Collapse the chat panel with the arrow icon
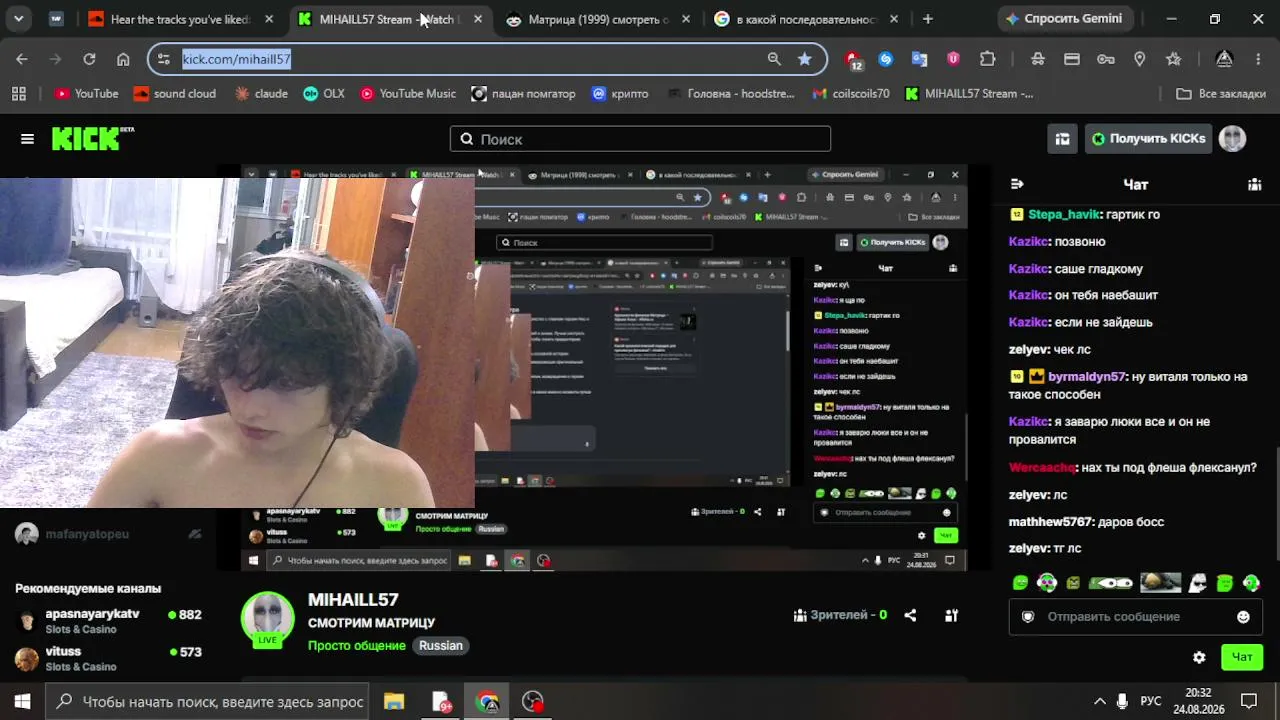Screen dimensions: 1280x720 (1017, 184)
